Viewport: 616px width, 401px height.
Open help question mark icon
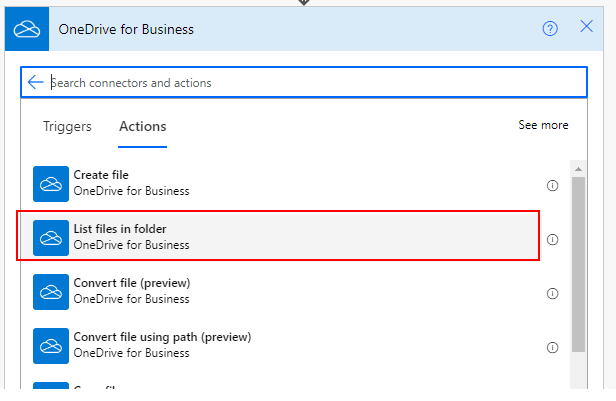pos(550,28)
